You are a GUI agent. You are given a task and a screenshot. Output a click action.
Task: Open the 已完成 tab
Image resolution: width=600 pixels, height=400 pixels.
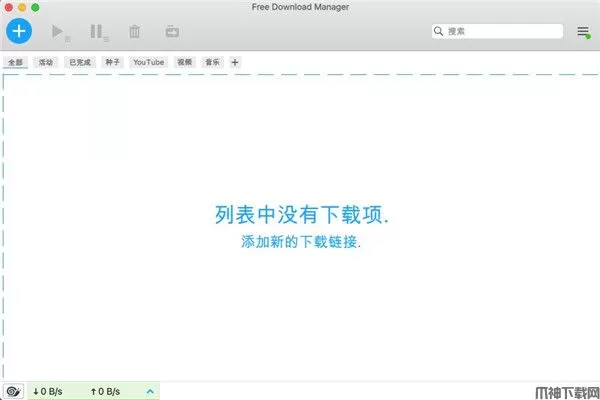pos(80,62)
